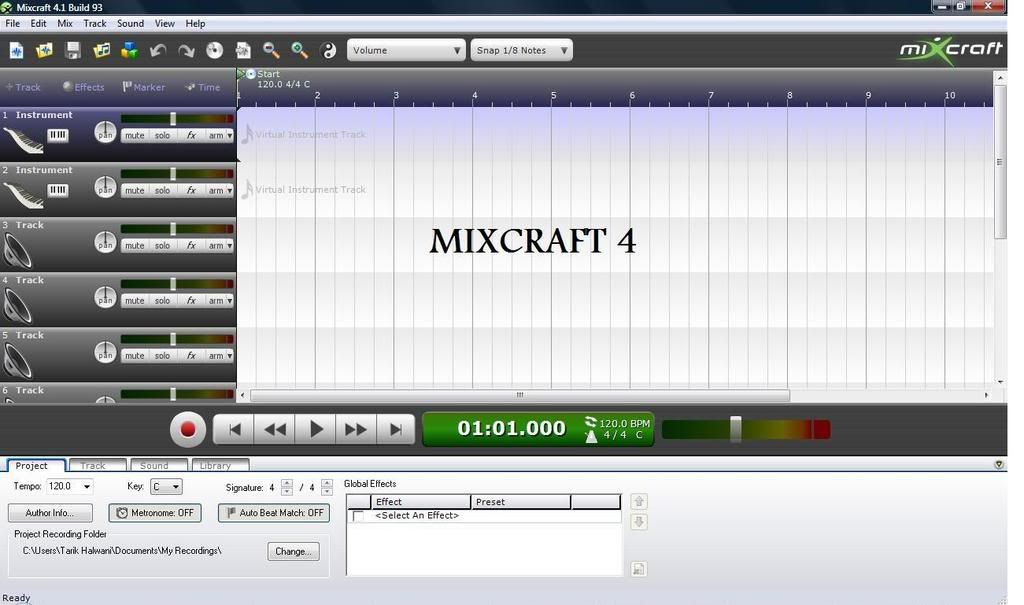Image resolution: width=1024 pixels, height=605 pixels.
Task: Open the File menu
Action: point(12,24)
